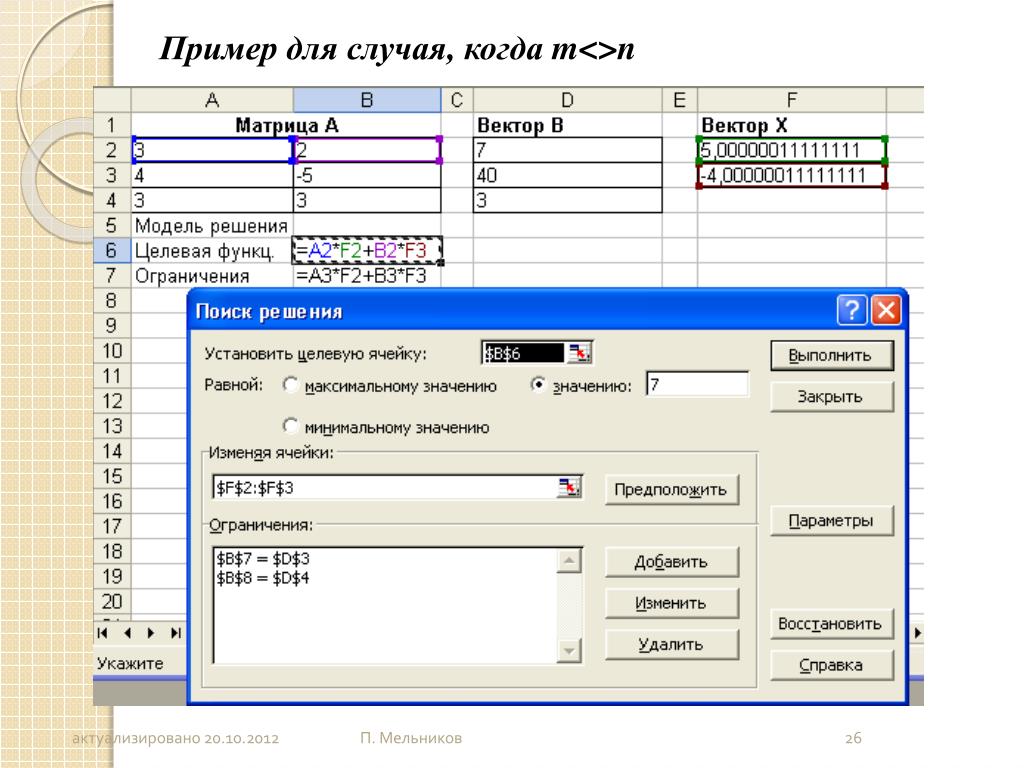Click previous sheet navigation arrow
This screenshot has width=1024, height=768.
(x=127, y=632)
